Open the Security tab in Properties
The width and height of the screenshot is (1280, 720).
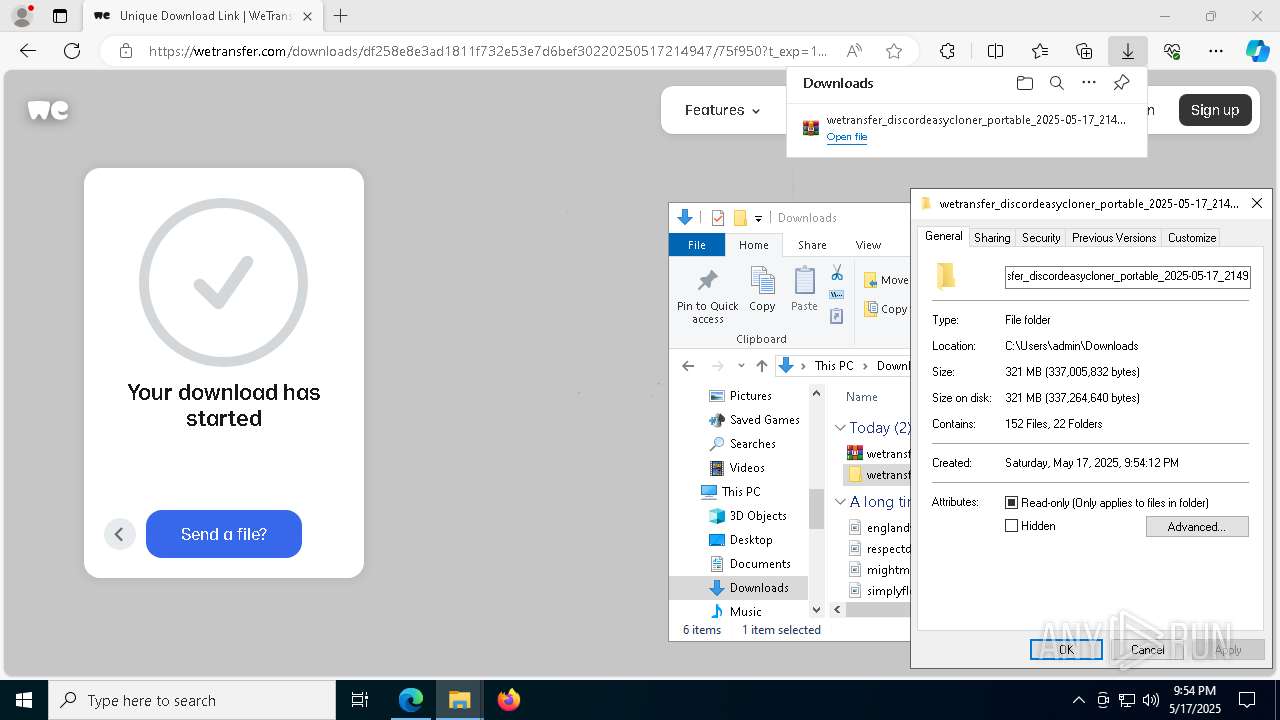pyautogui.click(x=1041, y=238)
